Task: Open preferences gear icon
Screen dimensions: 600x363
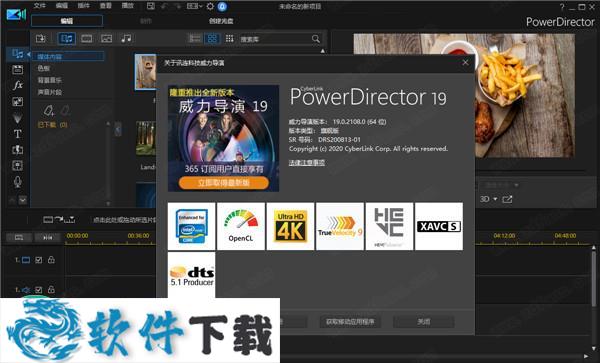Action: point(210,6)
